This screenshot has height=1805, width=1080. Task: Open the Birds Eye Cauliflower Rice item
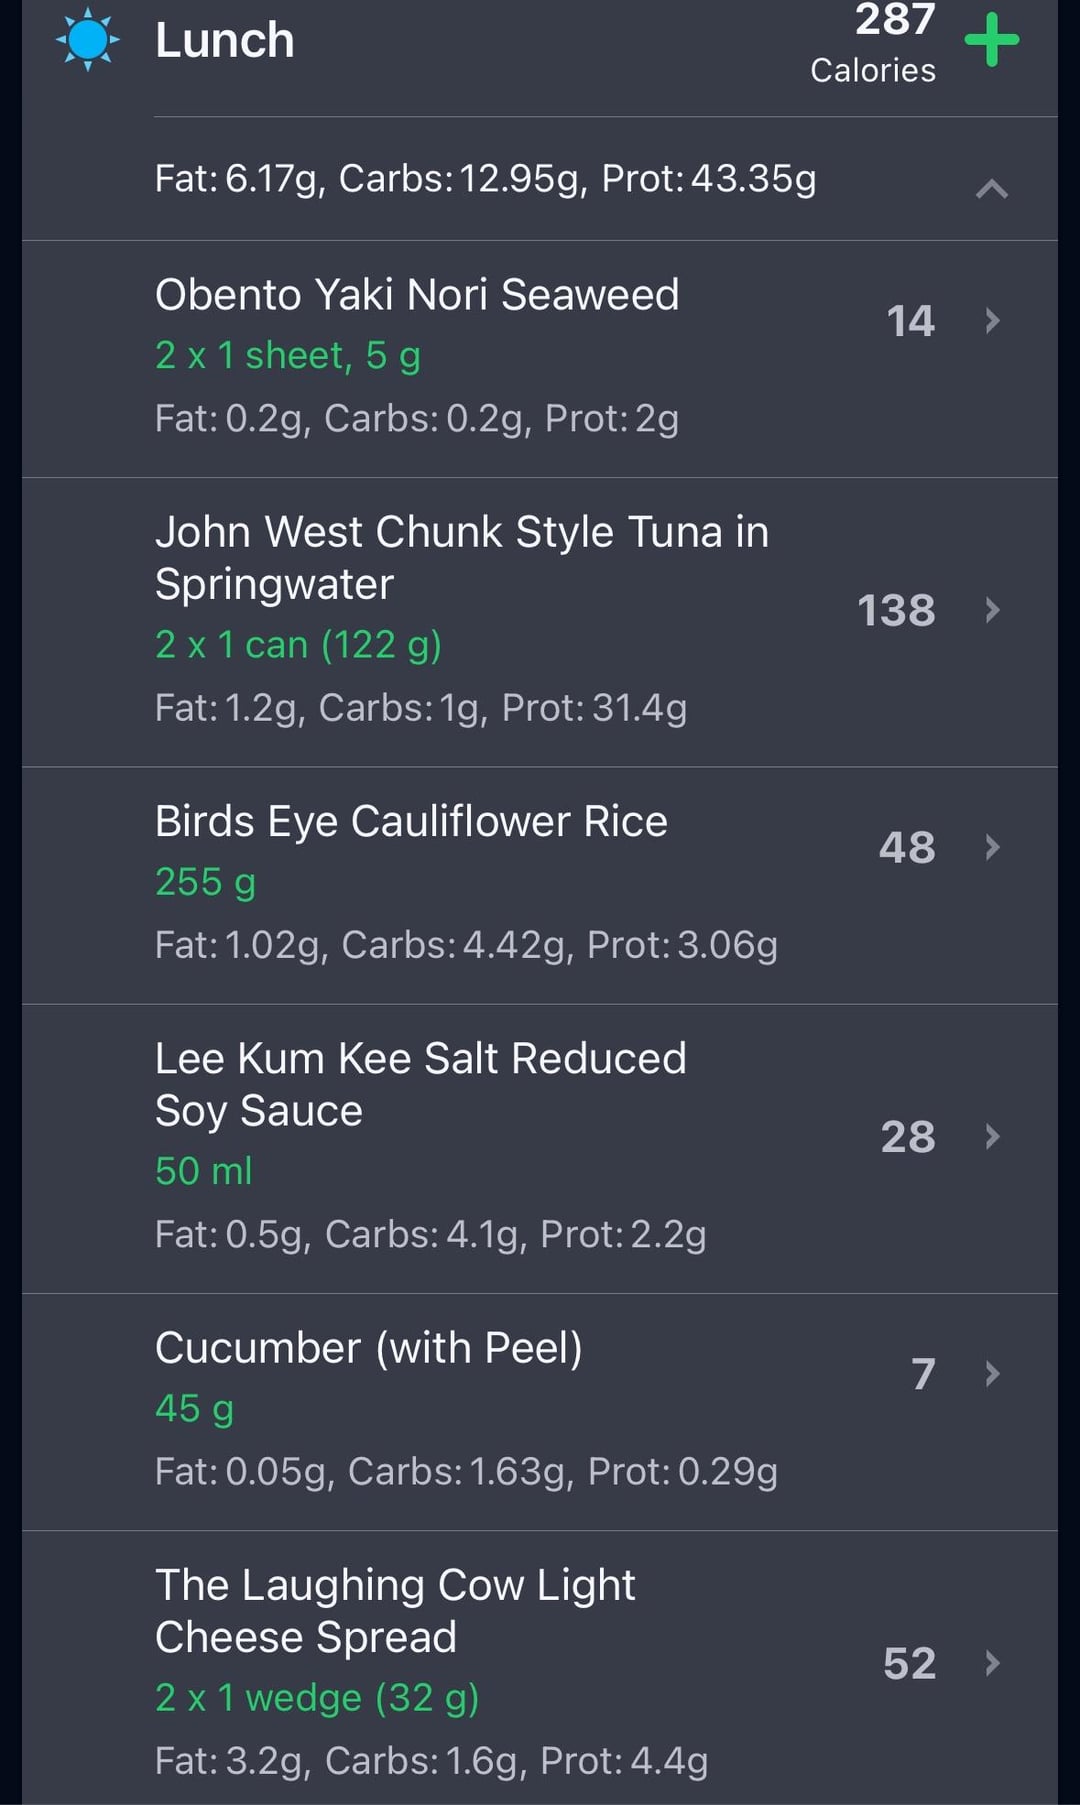coord(540,886)
